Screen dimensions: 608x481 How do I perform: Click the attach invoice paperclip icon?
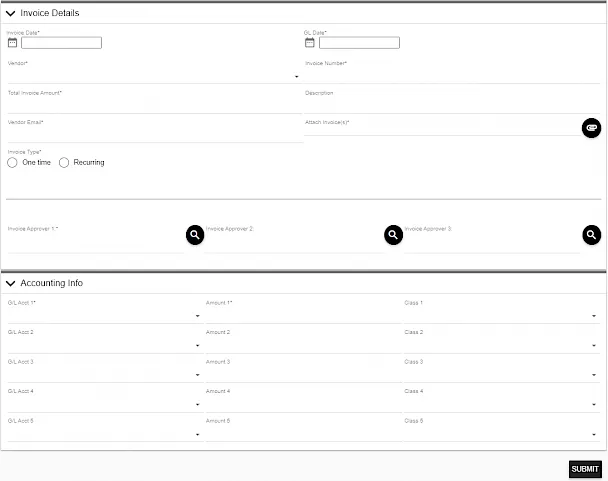point(591,128)
